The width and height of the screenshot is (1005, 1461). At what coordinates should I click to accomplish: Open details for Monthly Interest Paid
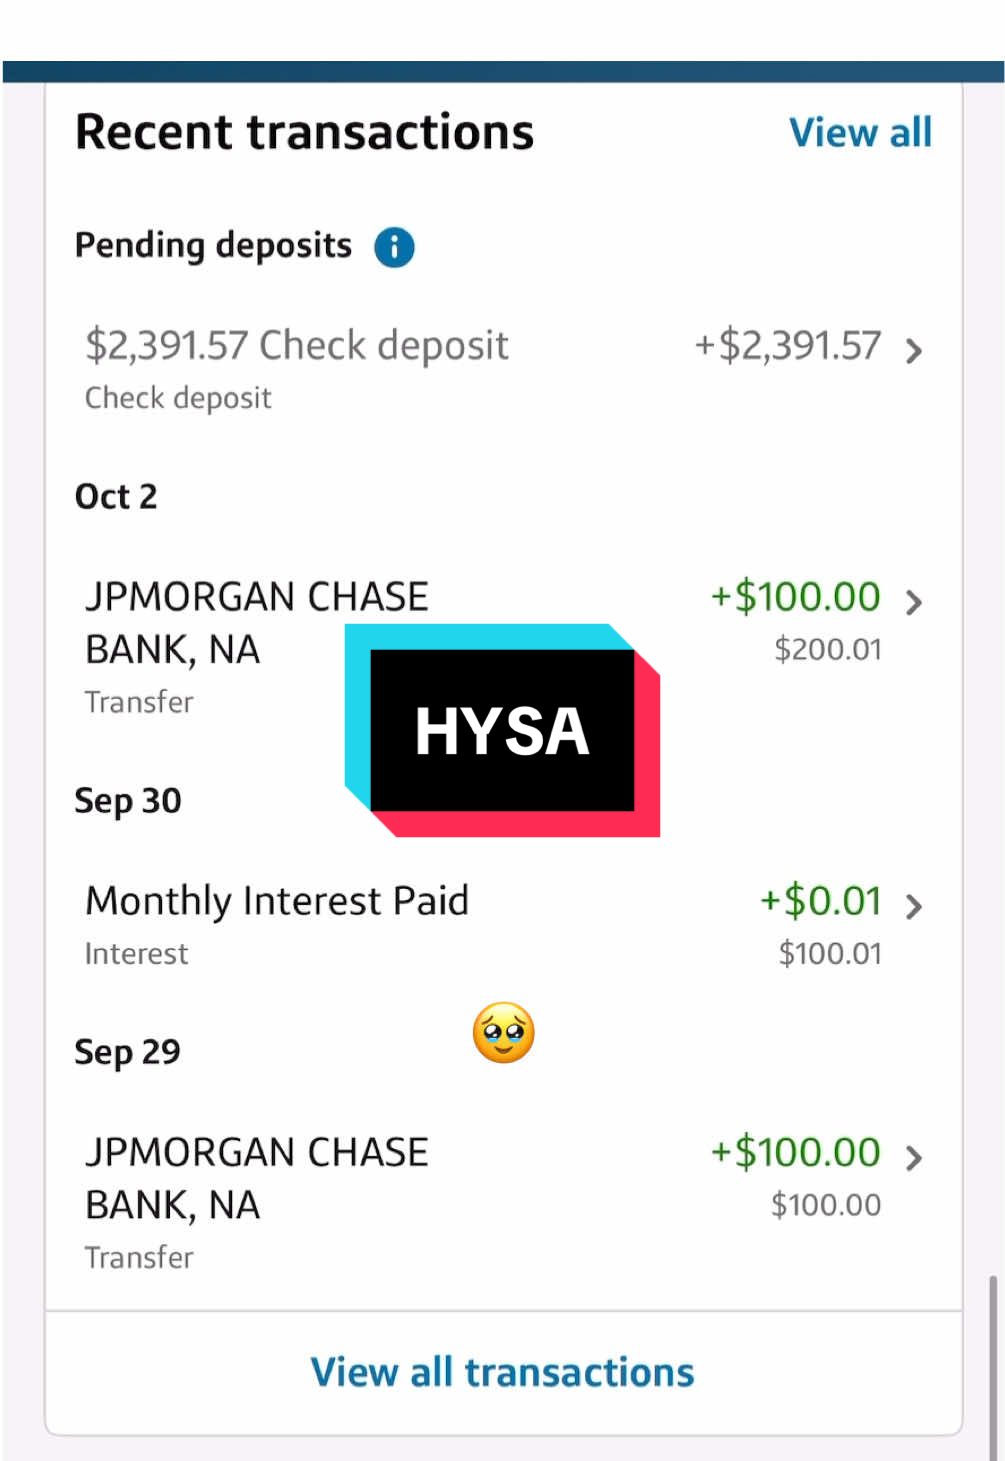point(913,907)
